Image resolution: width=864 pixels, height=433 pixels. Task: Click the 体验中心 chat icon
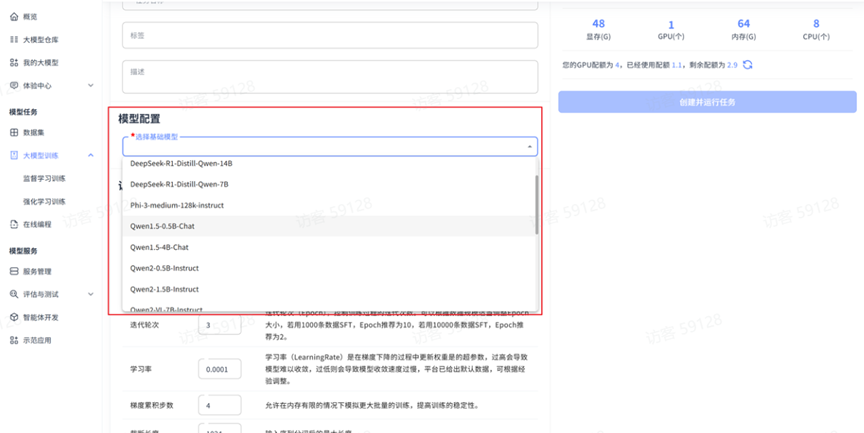(14, 86)
